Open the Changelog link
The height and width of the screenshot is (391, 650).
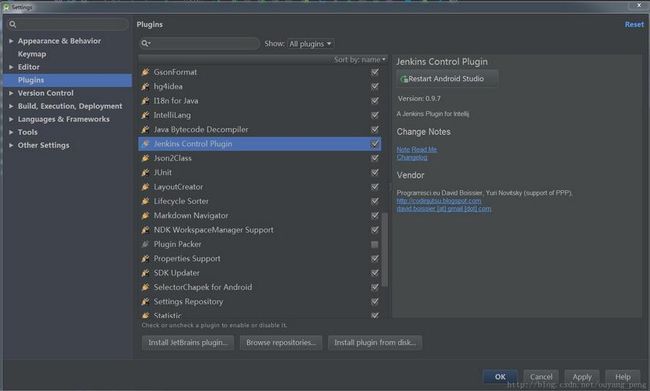(412, 158)
